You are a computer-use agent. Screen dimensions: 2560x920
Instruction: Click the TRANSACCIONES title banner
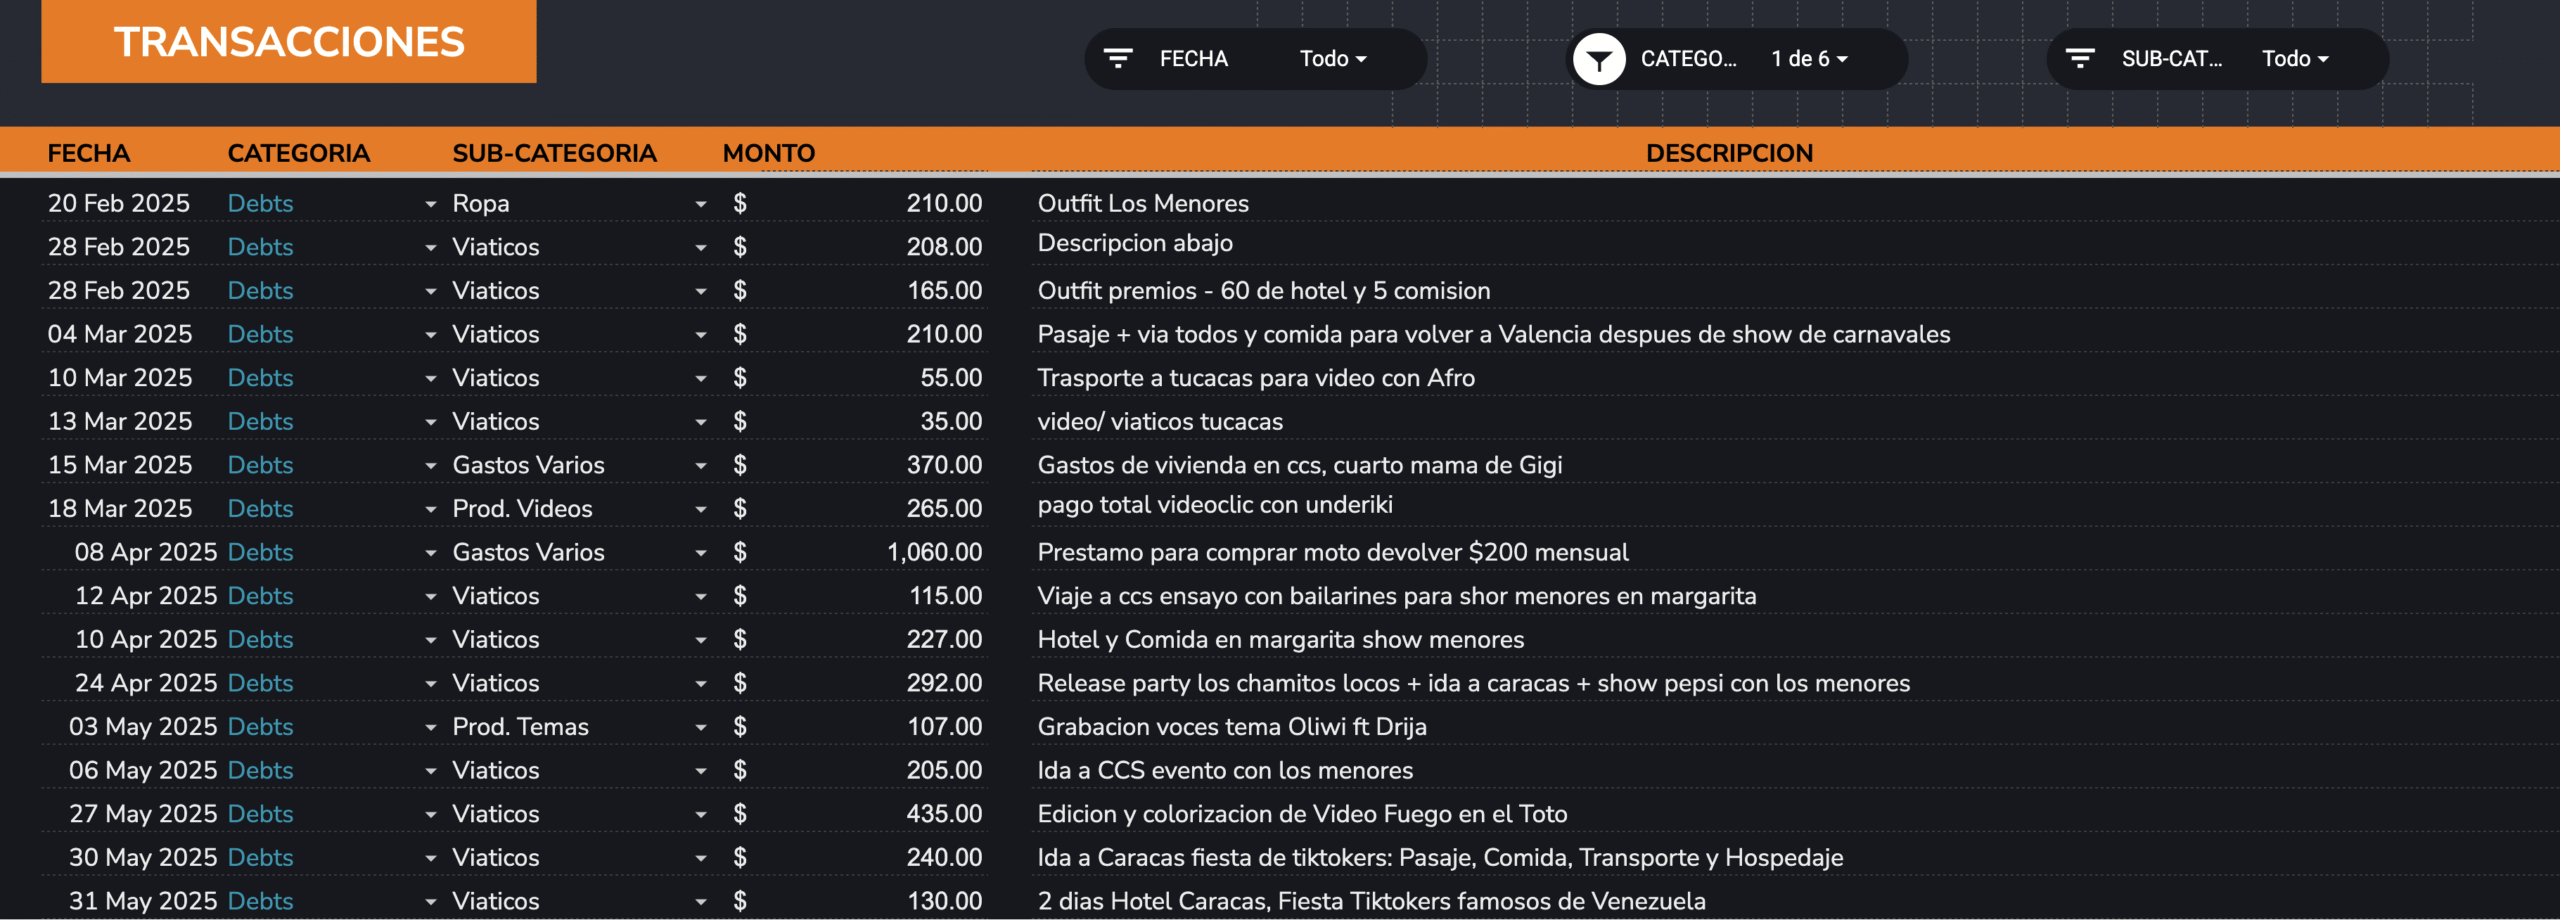pyautogui.click(x=289, y=41)
